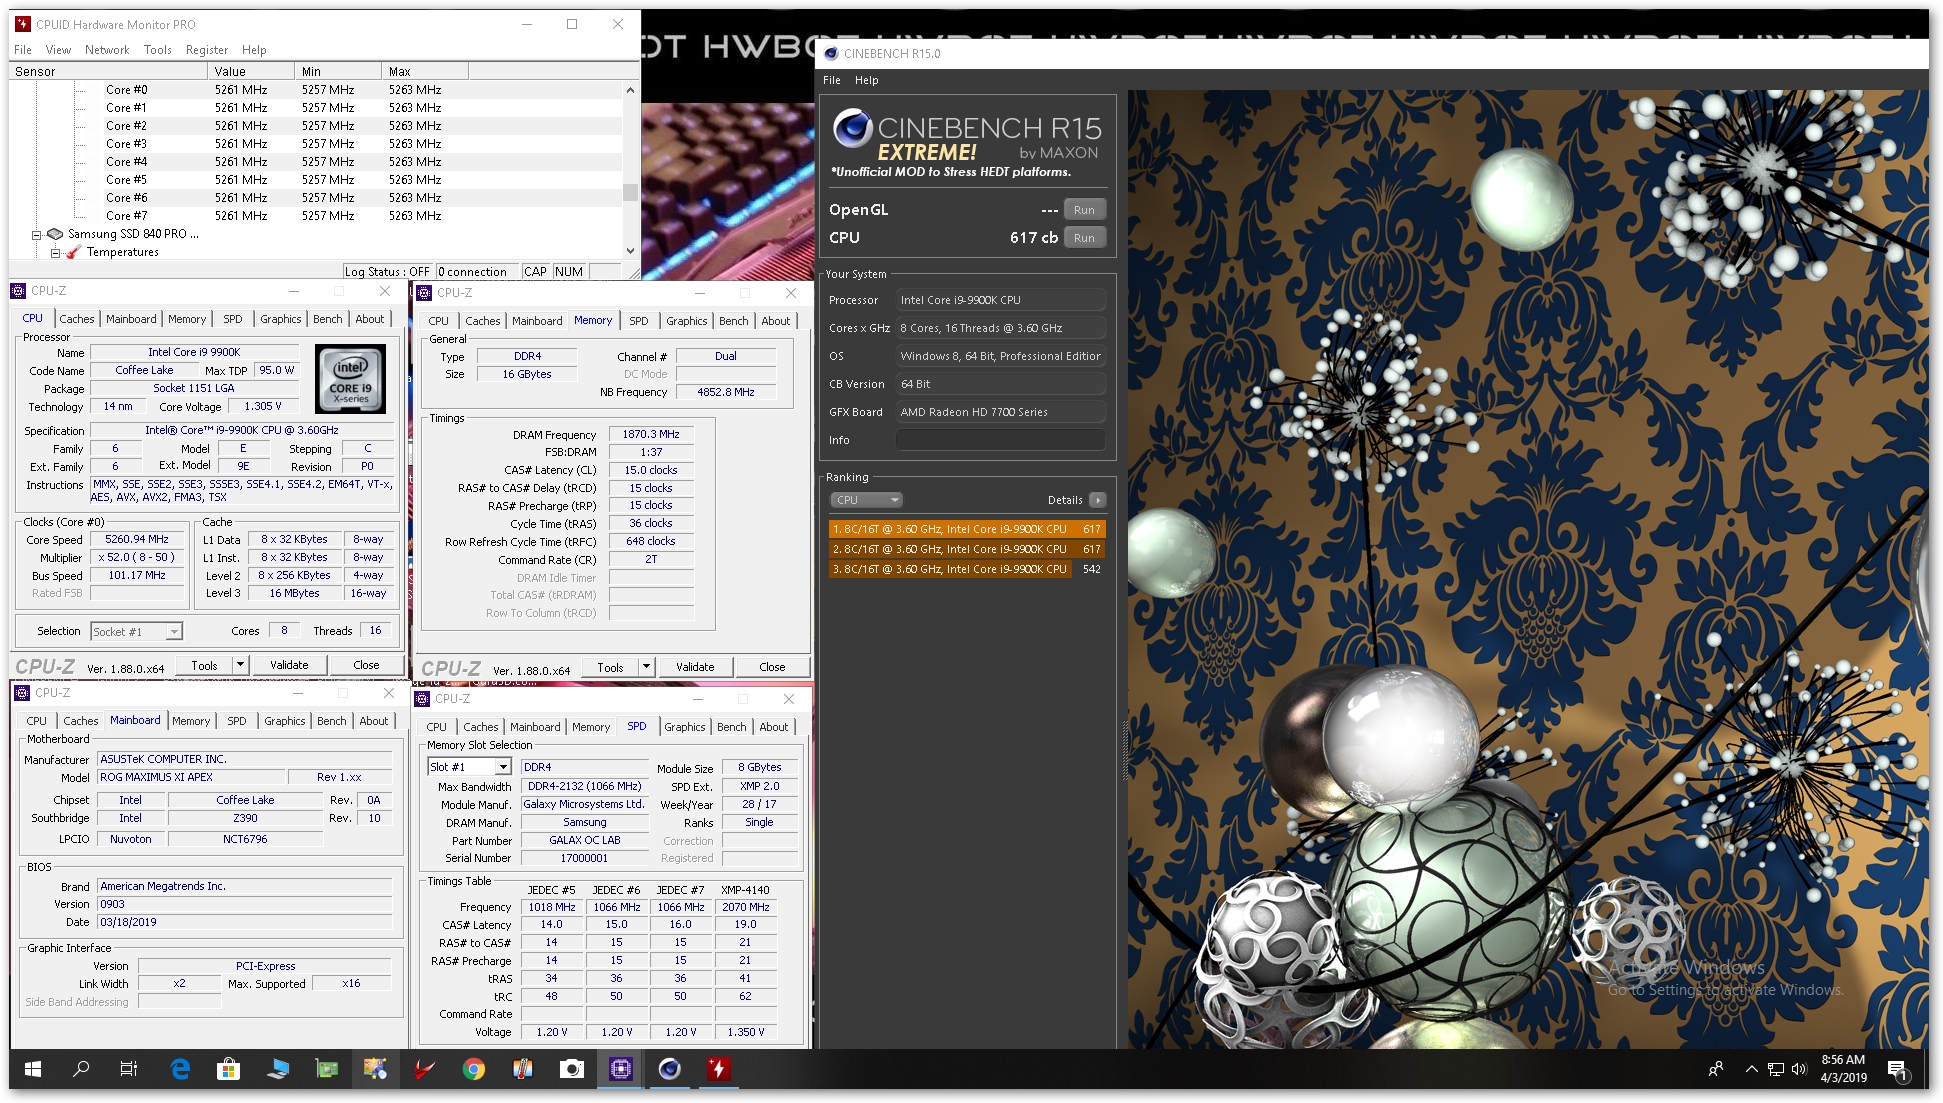Image resolution: width=1943 pixels, height=1103 pixels.
Task: Click Intel Core i9 logo in CPU-Z
Action: click(x=350, y=379)
